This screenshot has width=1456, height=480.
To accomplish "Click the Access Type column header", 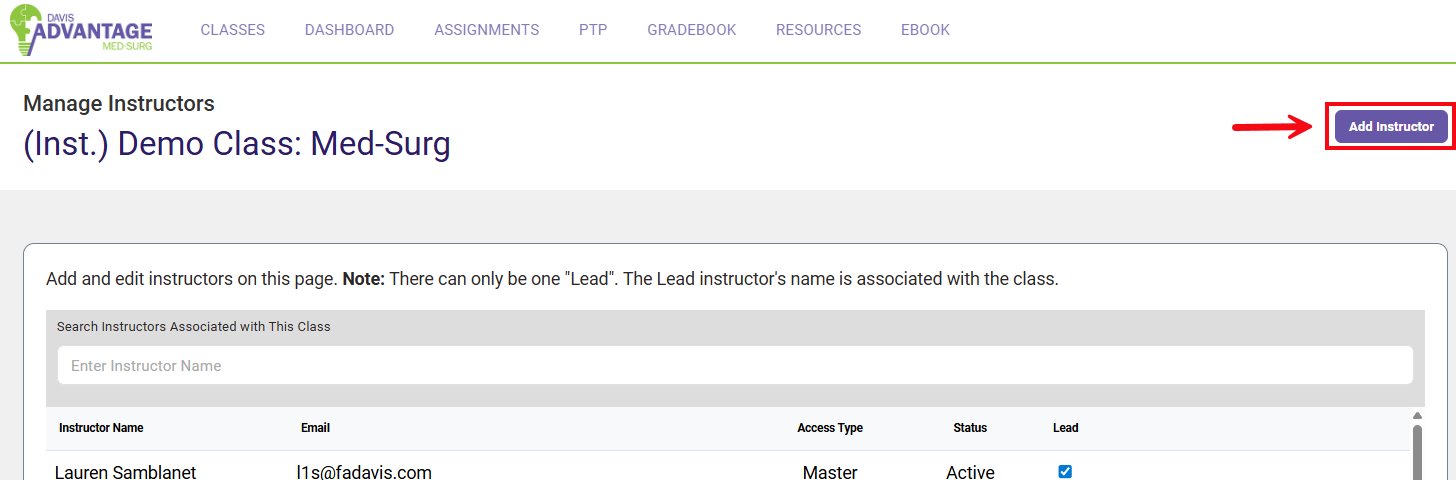I will coord(829,428).
